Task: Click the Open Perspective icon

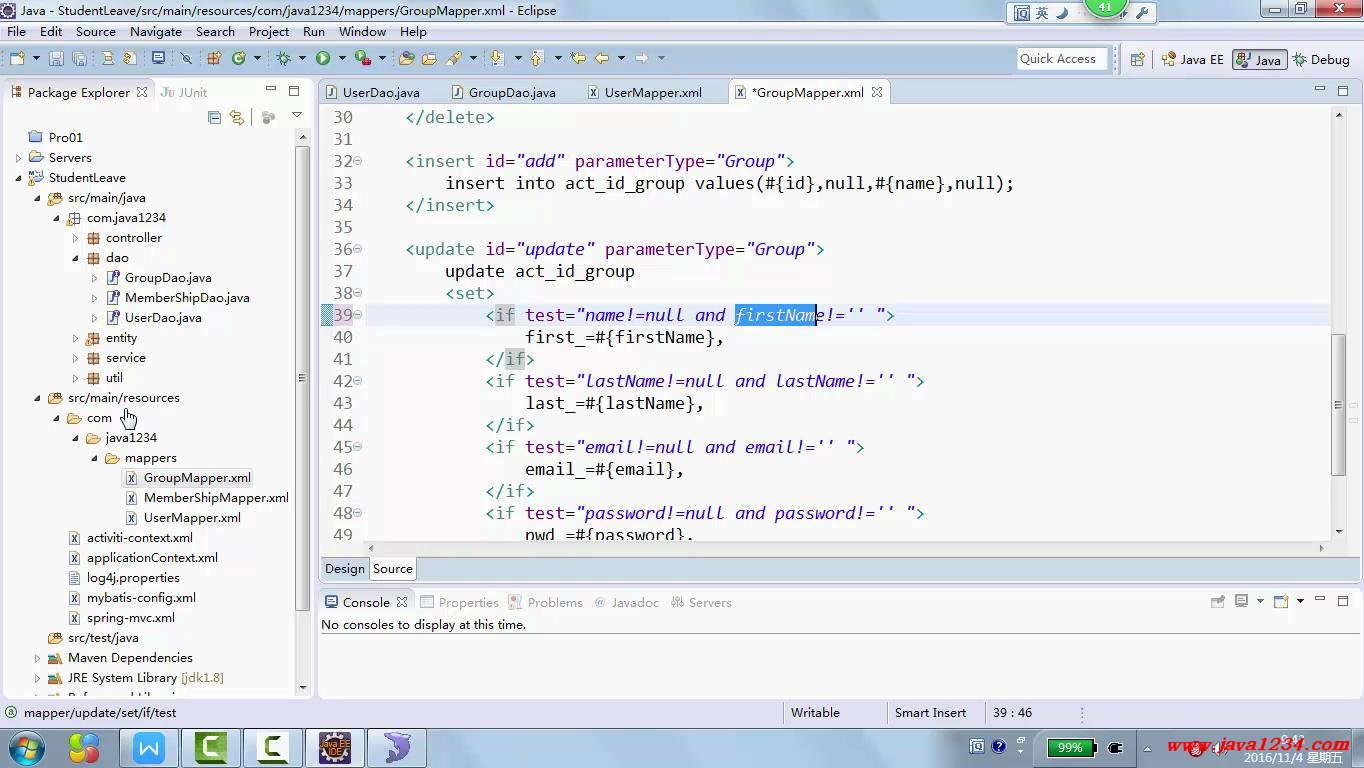Action: (1137, 60)
